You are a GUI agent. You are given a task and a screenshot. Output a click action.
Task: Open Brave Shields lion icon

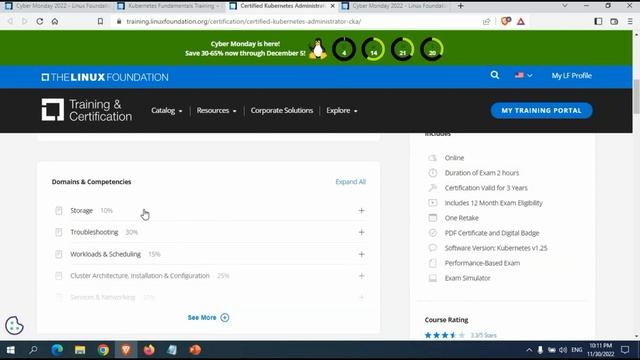(x=505, y=21)
